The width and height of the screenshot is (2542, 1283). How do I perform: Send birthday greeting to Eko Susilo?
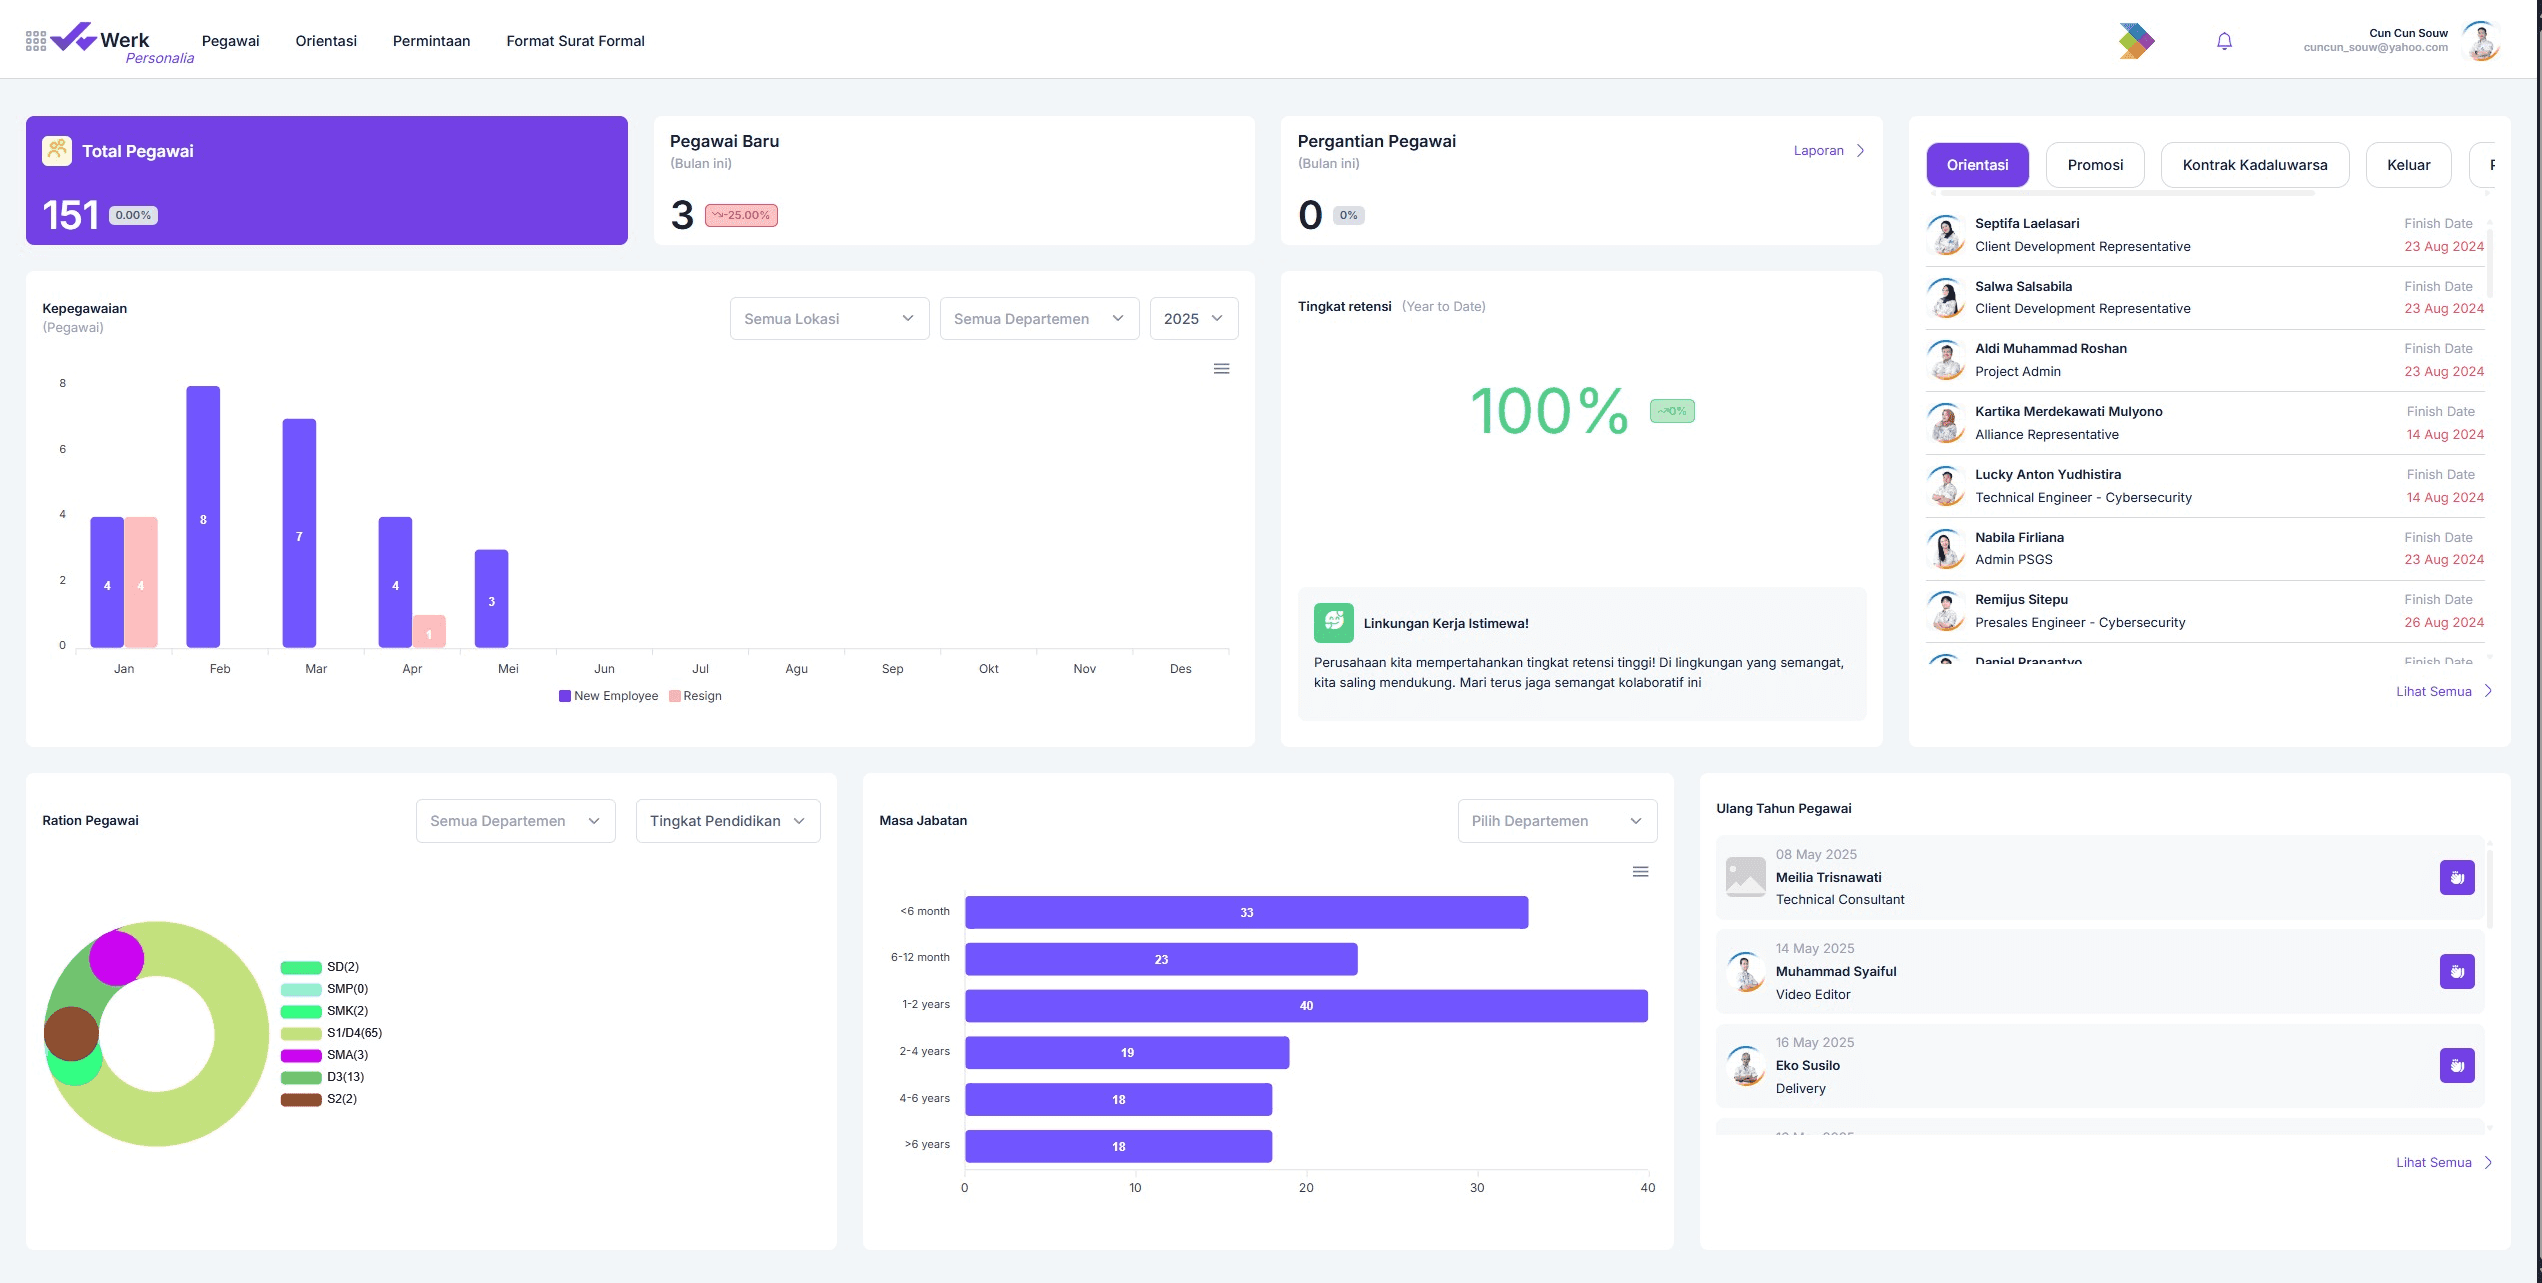tap(2457, 1065)
